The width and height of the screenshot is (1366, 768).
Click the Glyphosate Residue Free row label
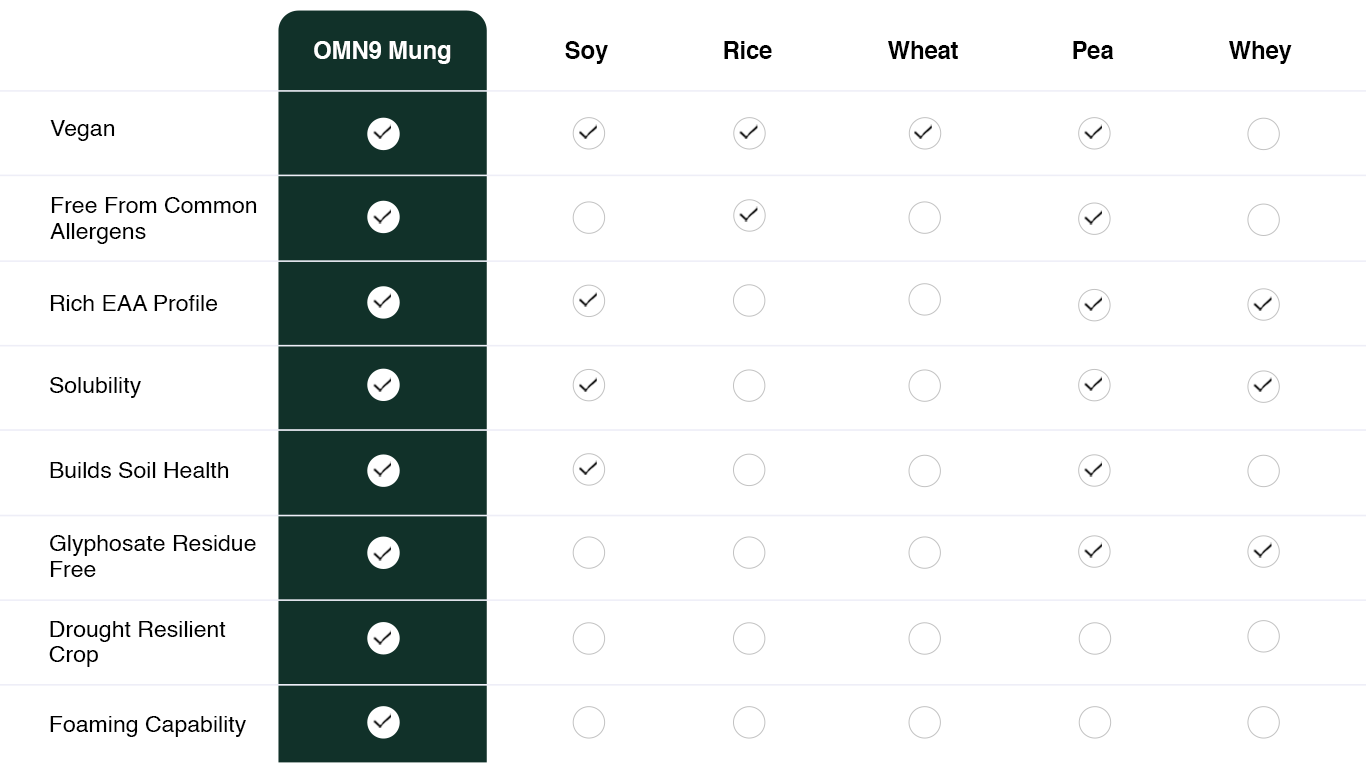(x=152, y=556)
